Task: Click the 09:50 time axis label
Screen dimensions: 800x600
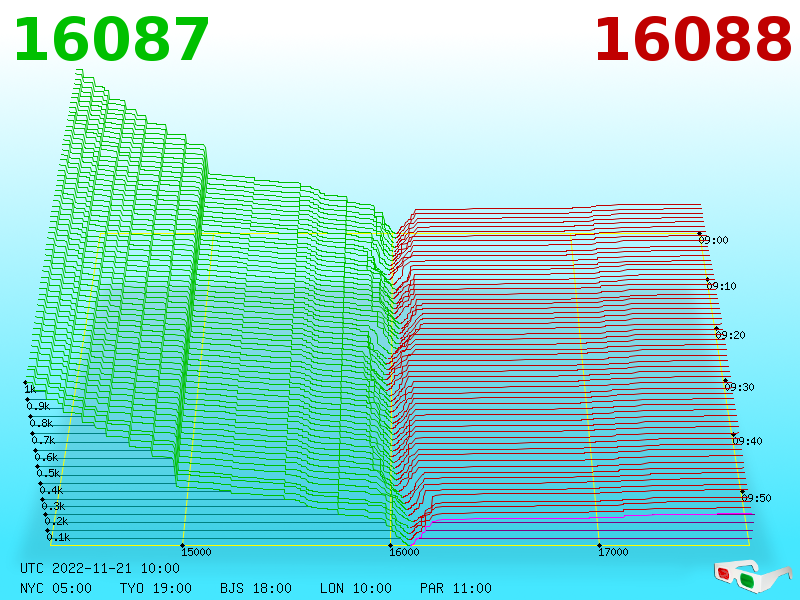Action: pos(756,498)
